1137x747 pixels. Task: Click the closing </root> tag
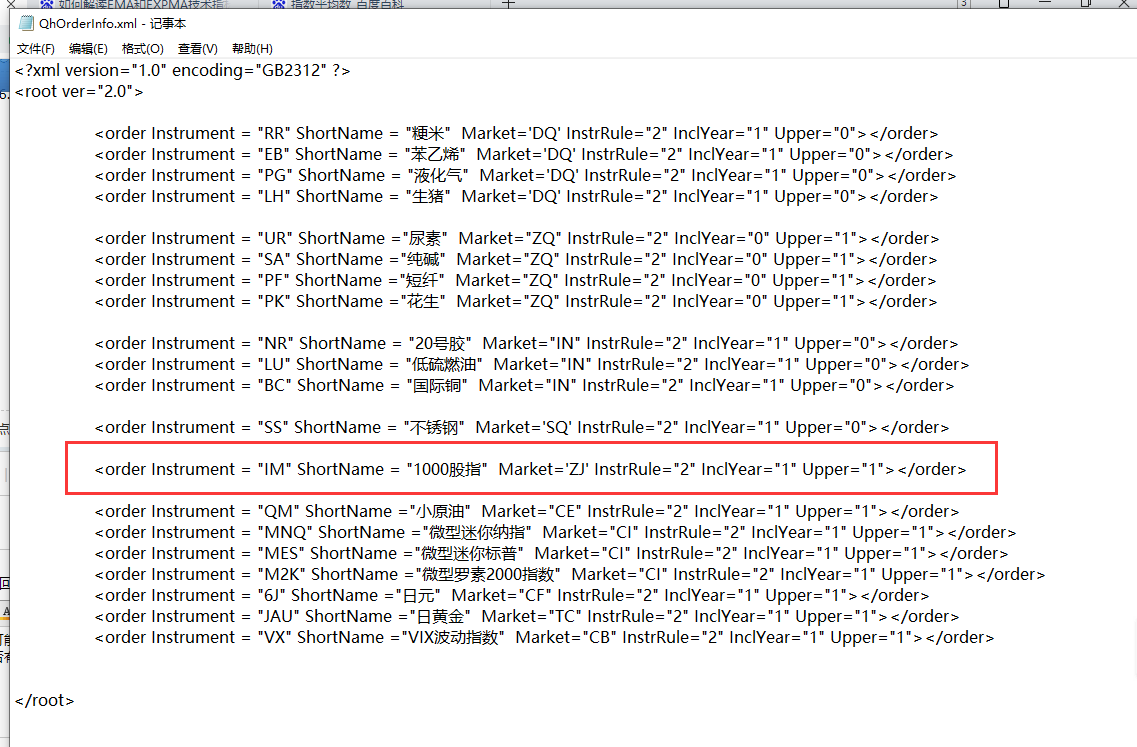(44, 701)
